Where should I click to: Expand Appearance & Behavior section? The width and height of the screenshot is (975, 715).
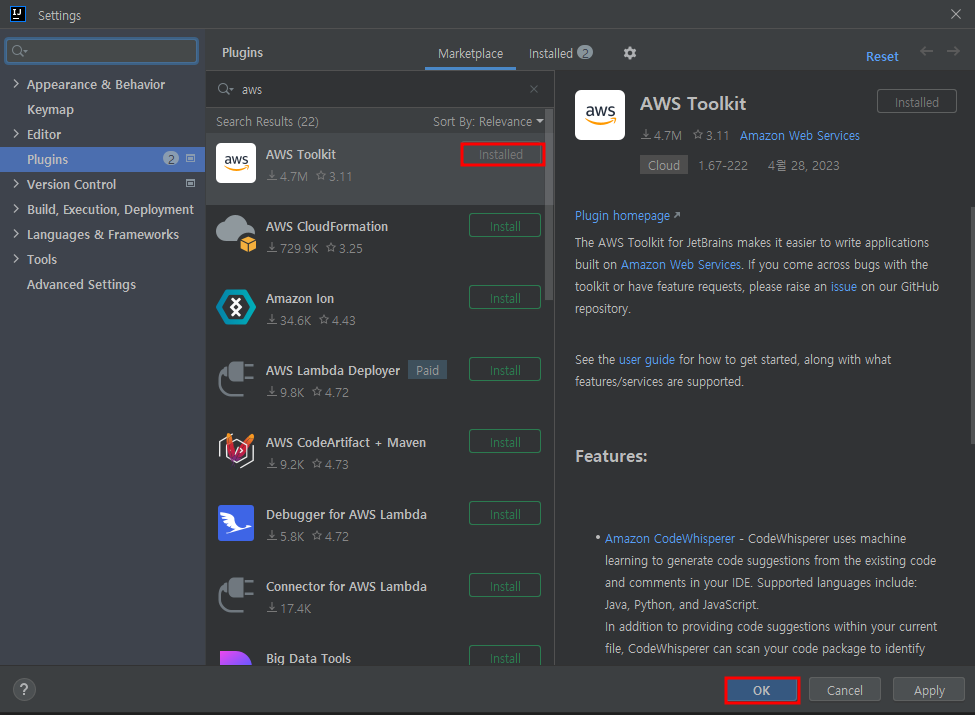click(16, 84)
